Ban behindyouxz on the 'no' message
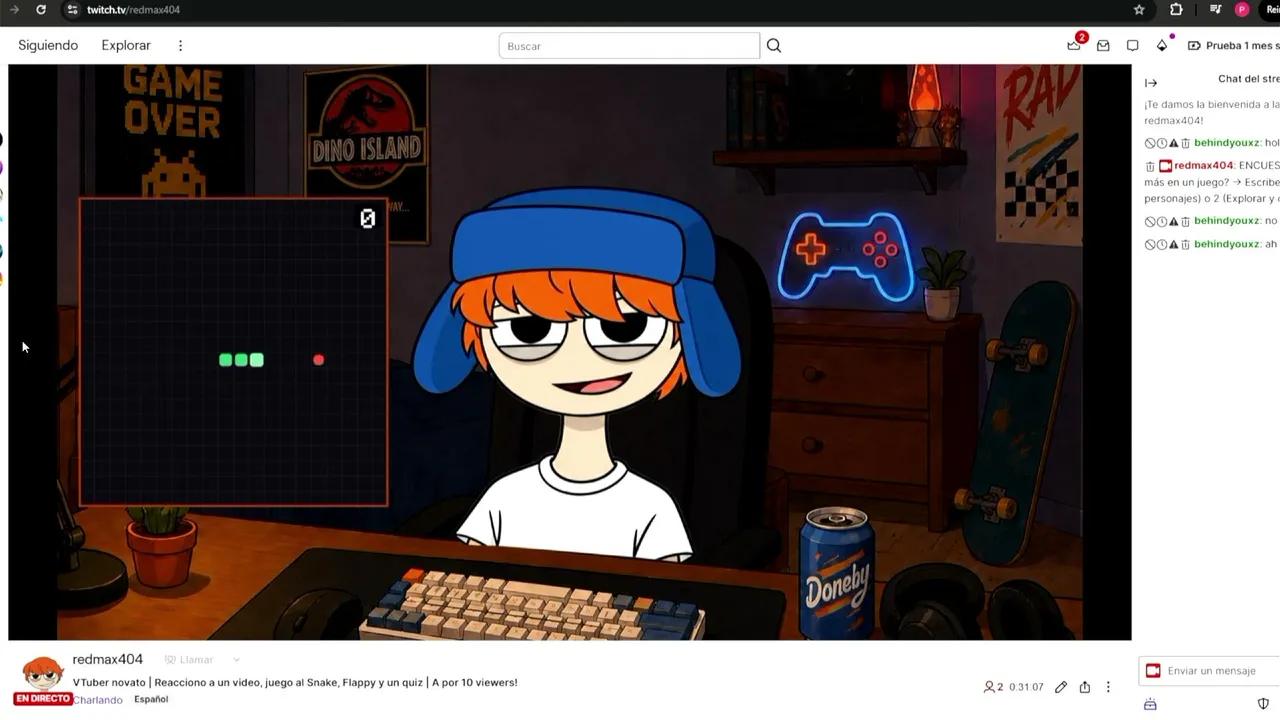This screenshot has height=720, width=1280. click(x=1150, y=221)
